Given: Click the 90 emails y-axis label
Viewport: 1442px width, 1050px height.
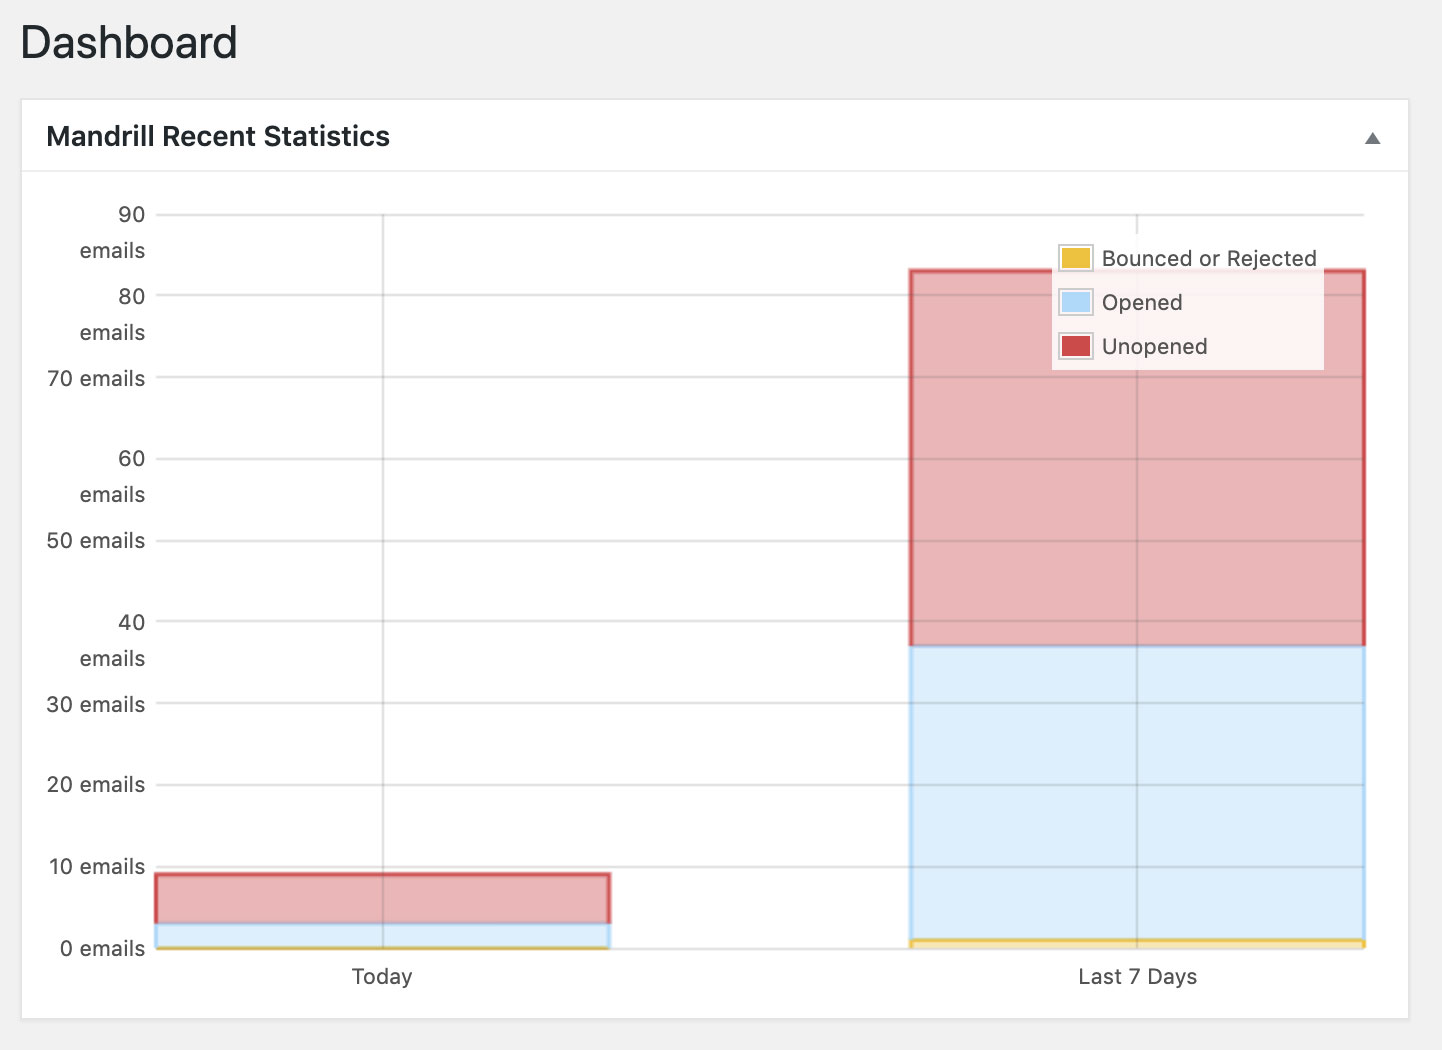Looking at the screenshot, I should (x=112, y=232).
